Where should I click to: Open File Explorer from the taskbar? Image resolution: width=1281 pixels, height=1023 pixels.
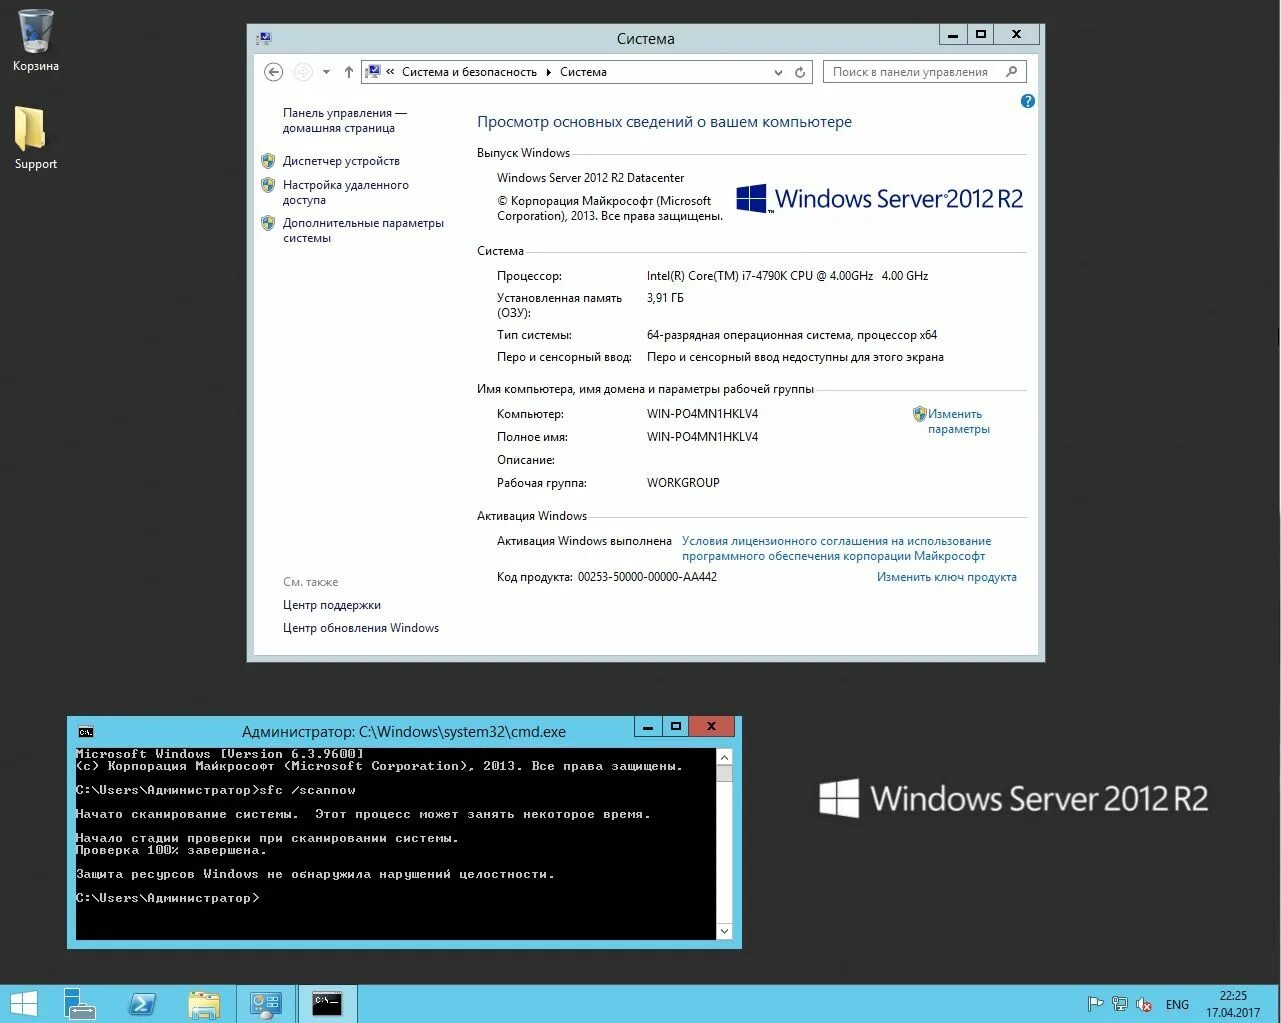pos(203,1004)
